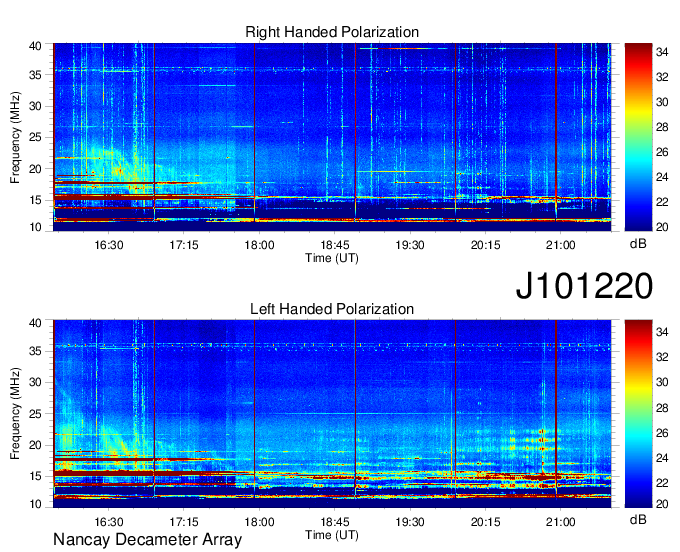Click the 24 dB label on Right Handed colorbar
Screen dimensions: 680x552
point(662,177)
